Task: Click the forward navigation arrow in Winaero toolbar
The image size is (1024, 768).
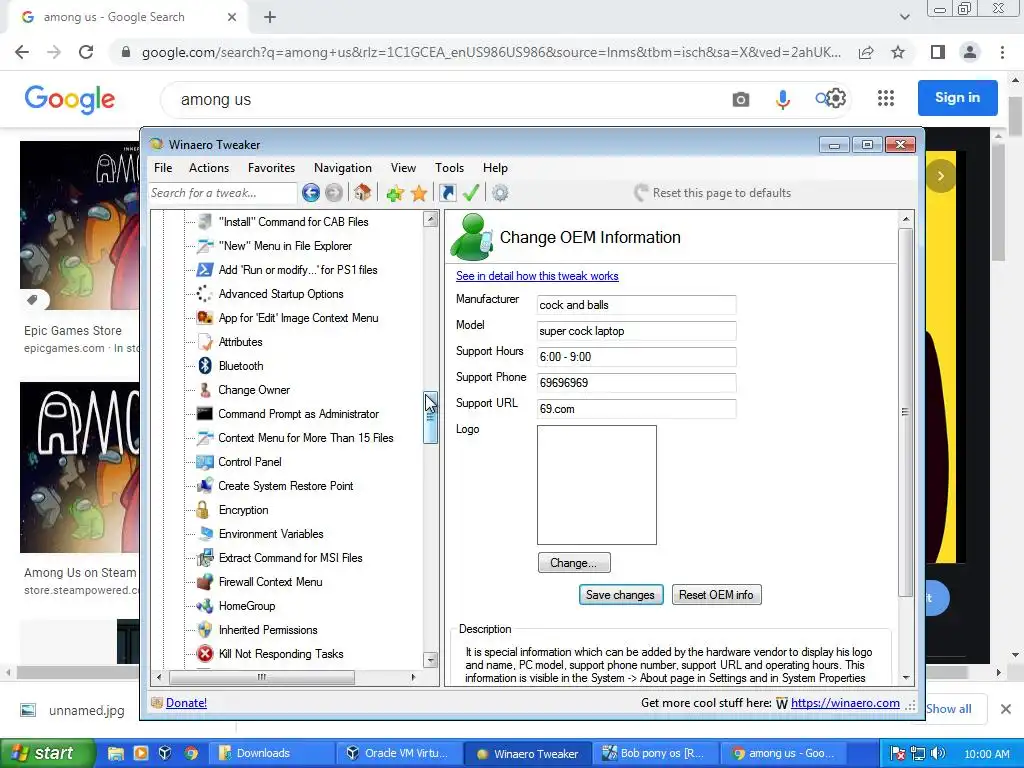Action: pyautogui.click(x=334, y=193)
